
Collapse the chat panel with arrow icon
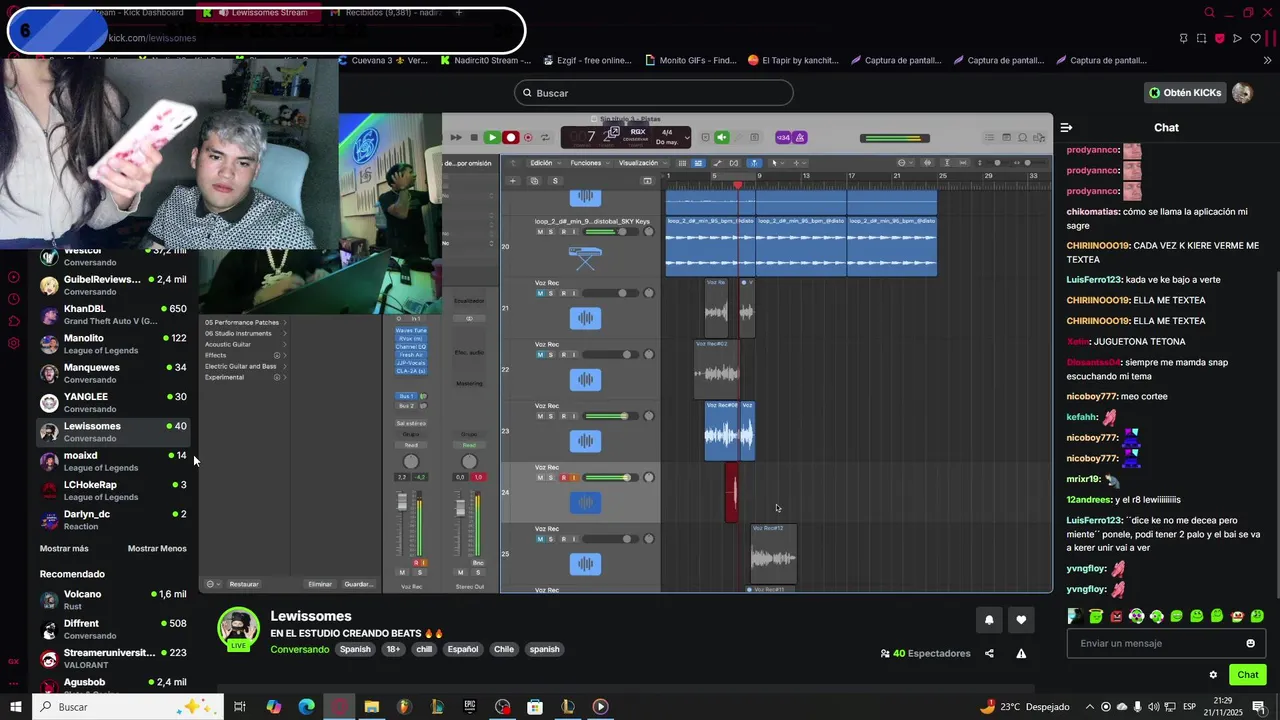(1066, 127)
